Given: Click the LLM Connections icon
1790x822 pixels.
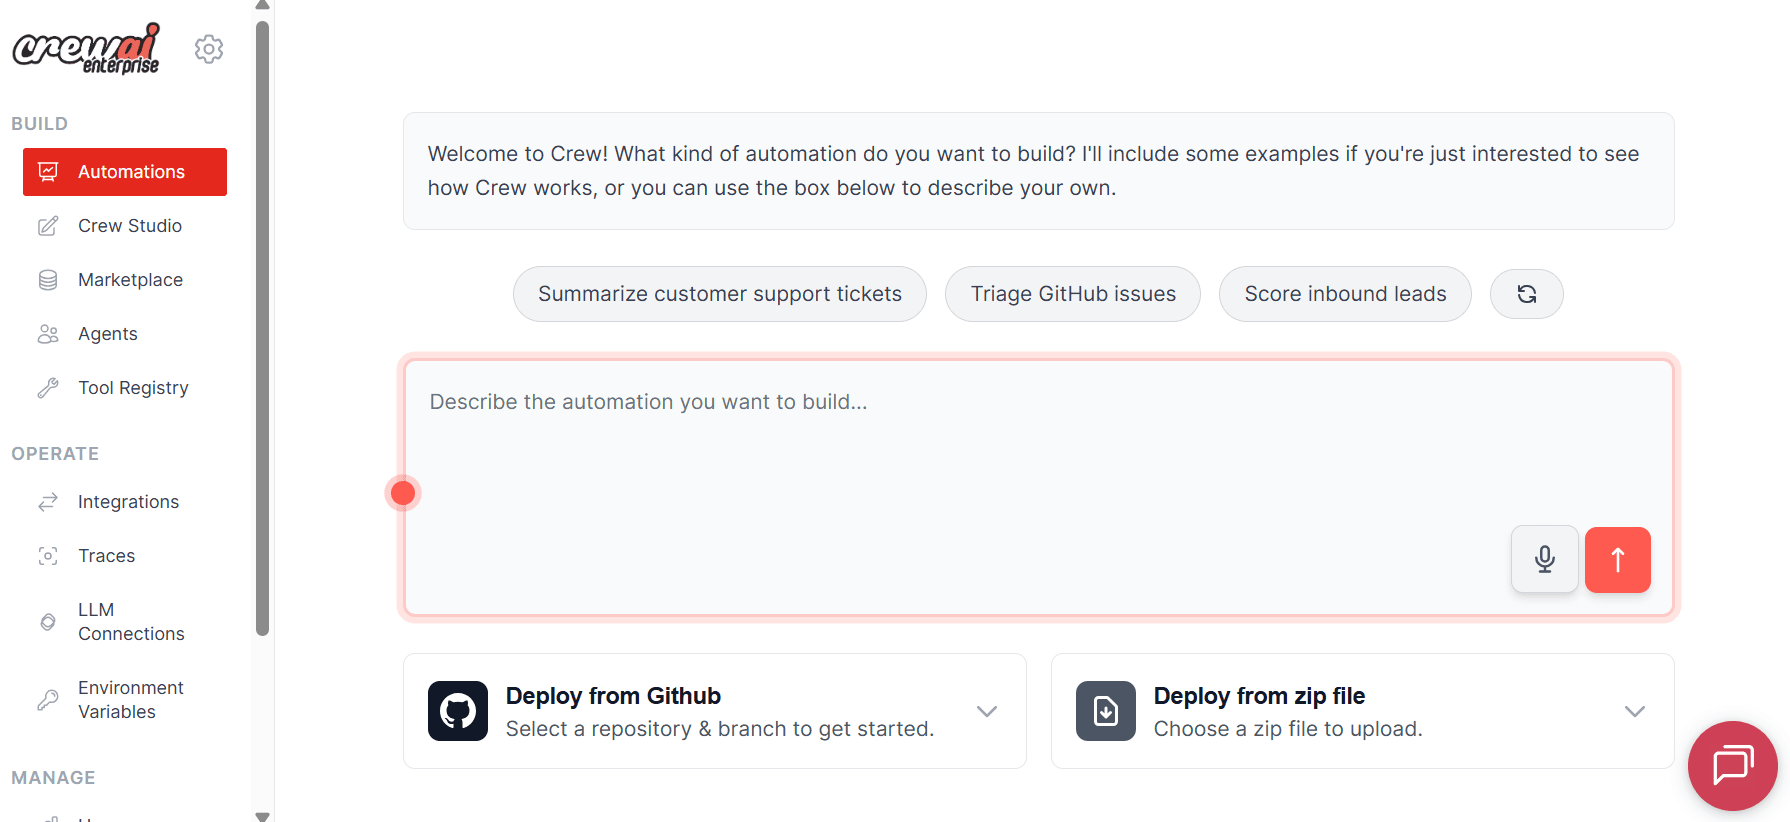Looking at the screenshot, I should coord(48,622).
